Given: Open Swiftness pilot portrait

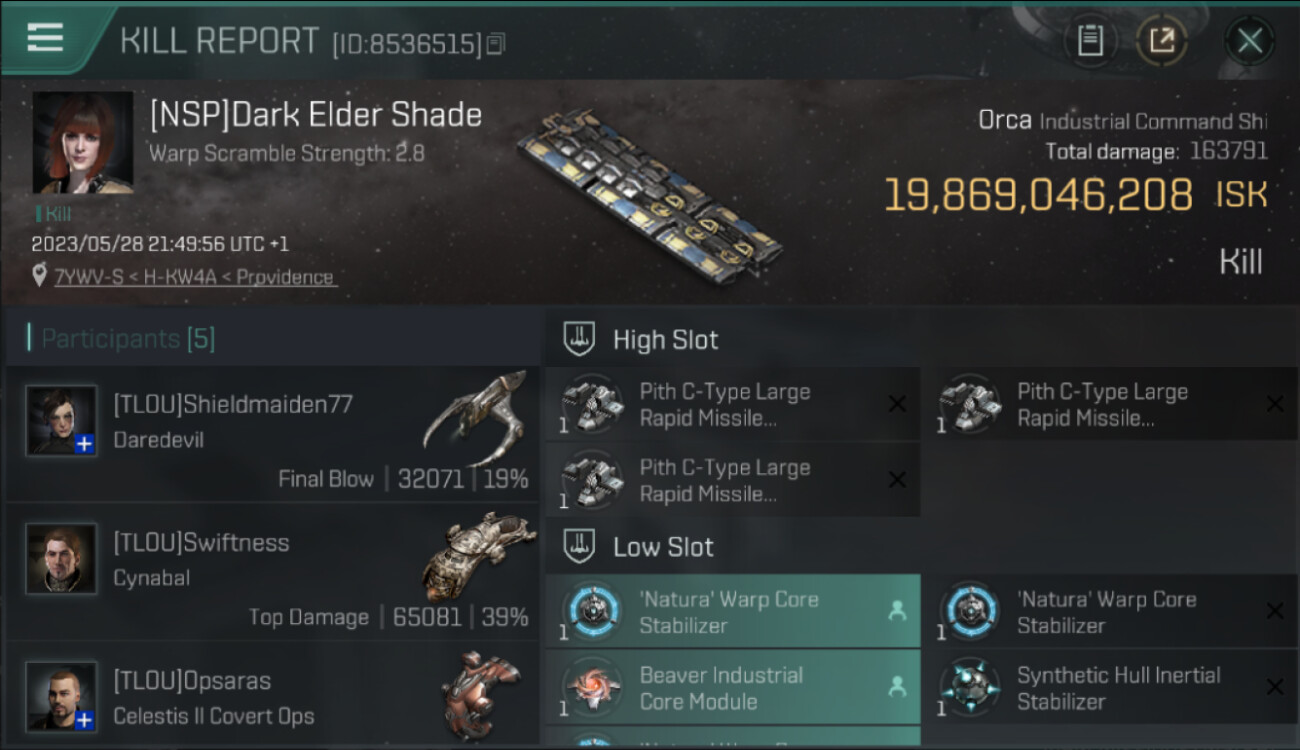Looking at the screenshot, I should pyautogui.click(x=62, y=559).
